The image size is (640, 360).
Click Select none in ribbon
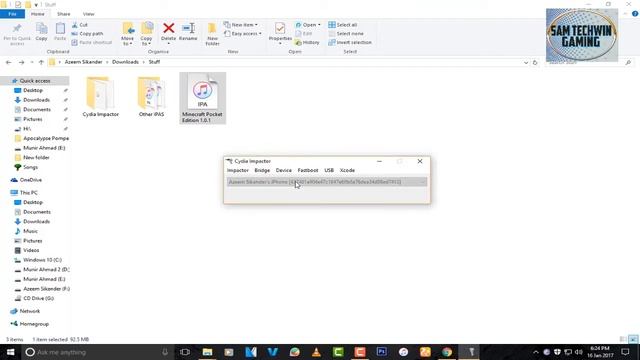tap(346, 33)
